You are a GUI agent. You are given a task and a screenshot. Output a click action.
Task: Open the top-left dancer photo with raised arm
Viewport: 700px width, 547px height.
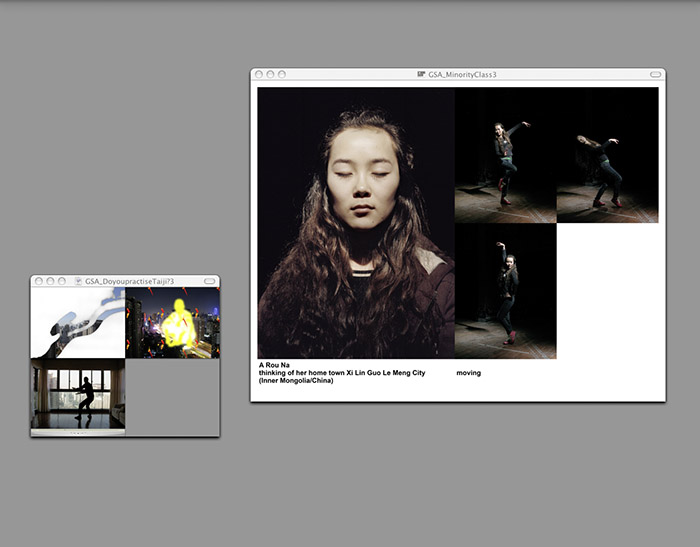tap(505, 155)
